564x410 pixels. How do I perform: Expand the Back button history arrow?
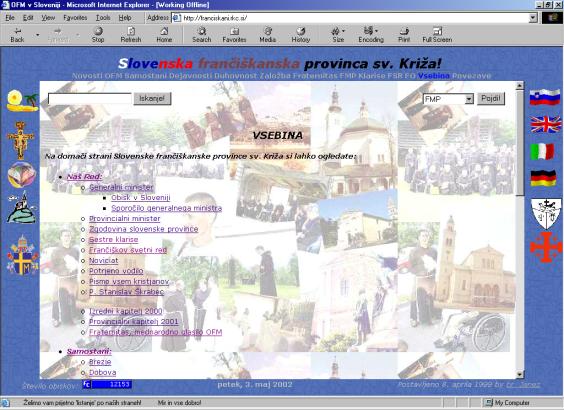pyautogui.click(x=37, y=35)
